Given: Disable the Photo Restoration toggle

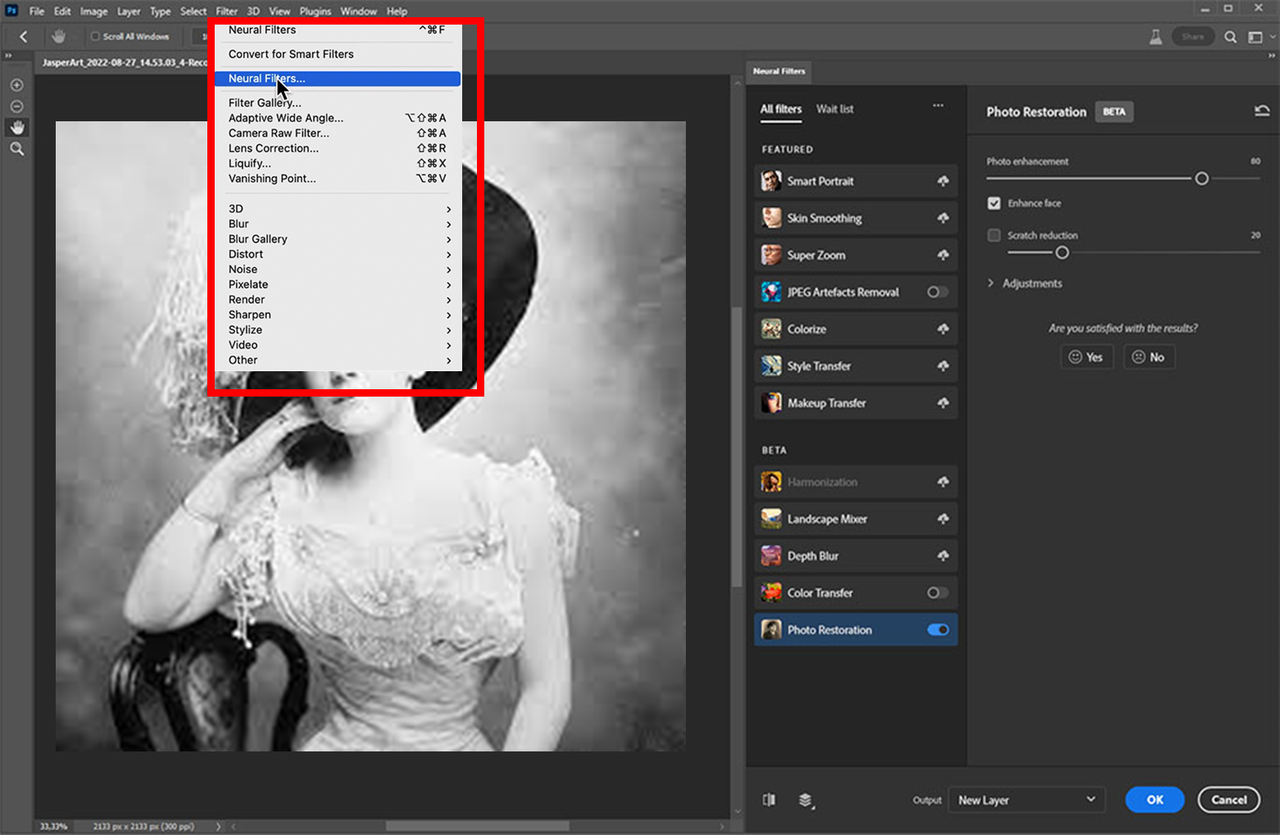Looking at the screenshot, I should pyautogui.click(x=936, y=629).
